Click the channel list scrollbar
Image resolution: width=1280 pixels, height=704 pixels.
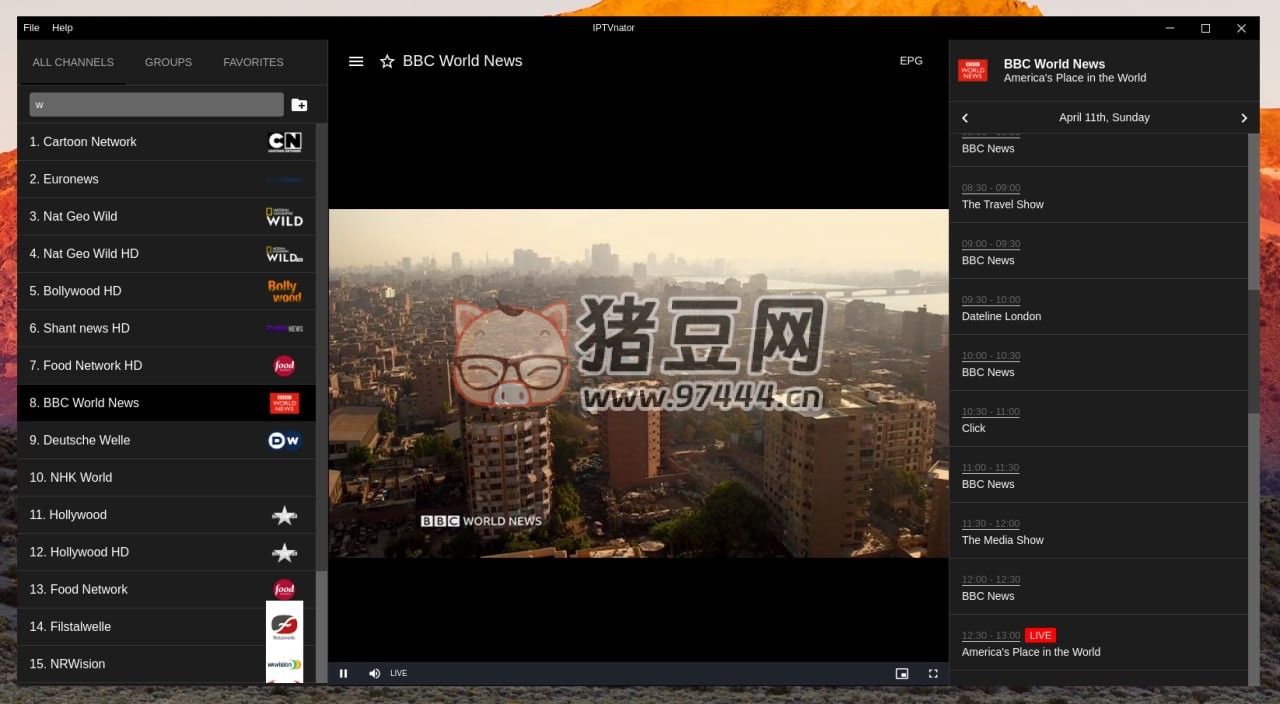[x=321, y=400]
